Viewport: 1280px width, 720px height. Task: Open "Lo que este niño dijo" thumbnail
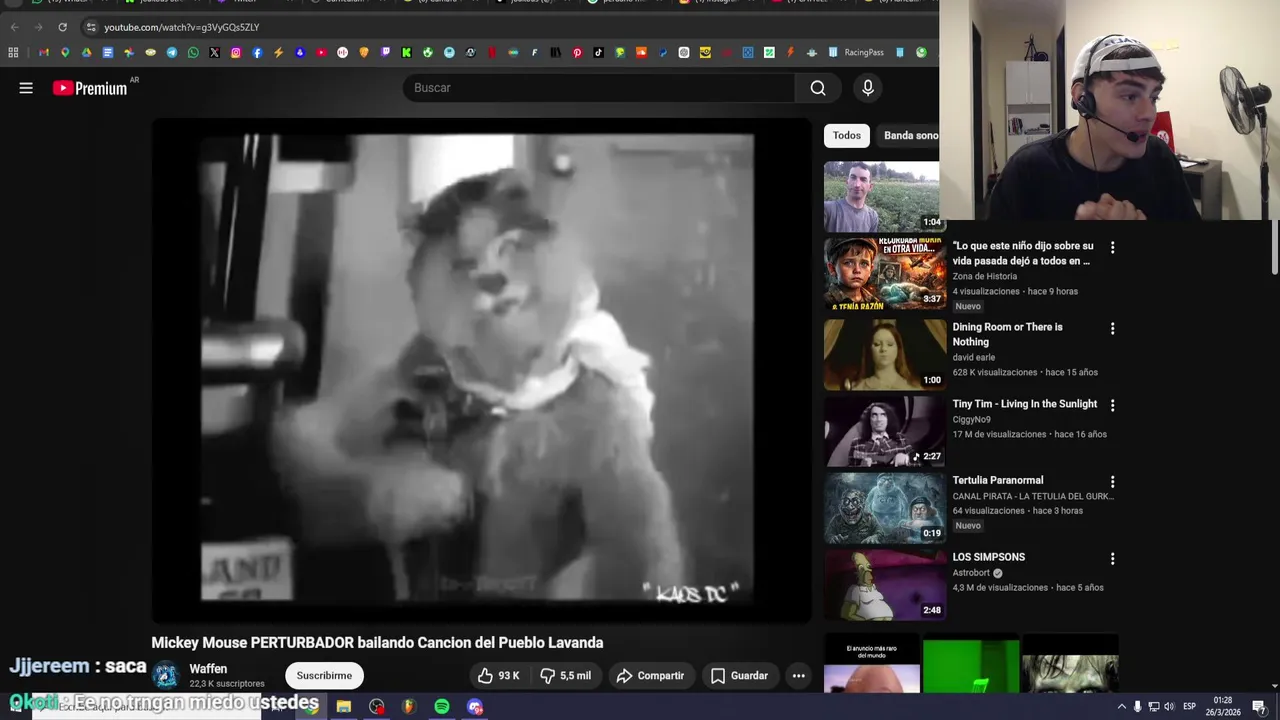pyautogui.click(x=885, y=274)
